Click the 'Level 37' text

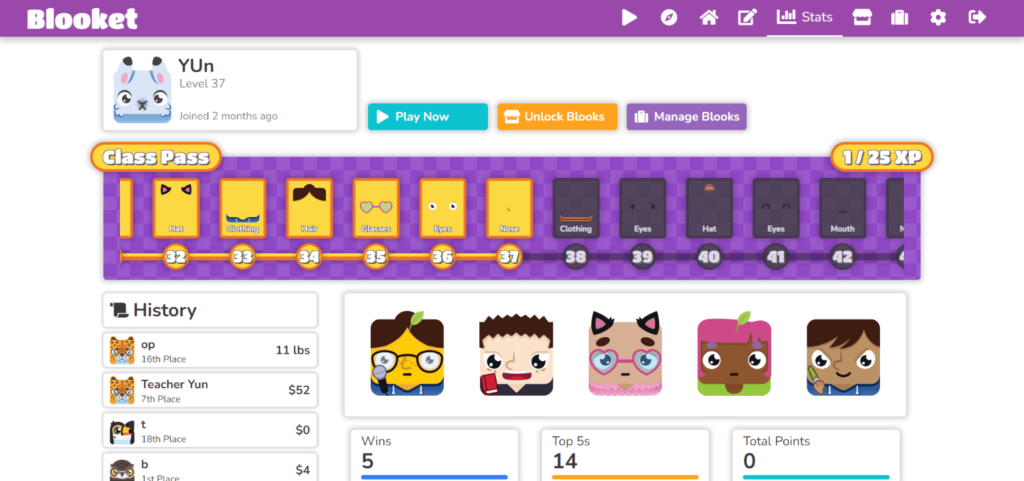202,84
